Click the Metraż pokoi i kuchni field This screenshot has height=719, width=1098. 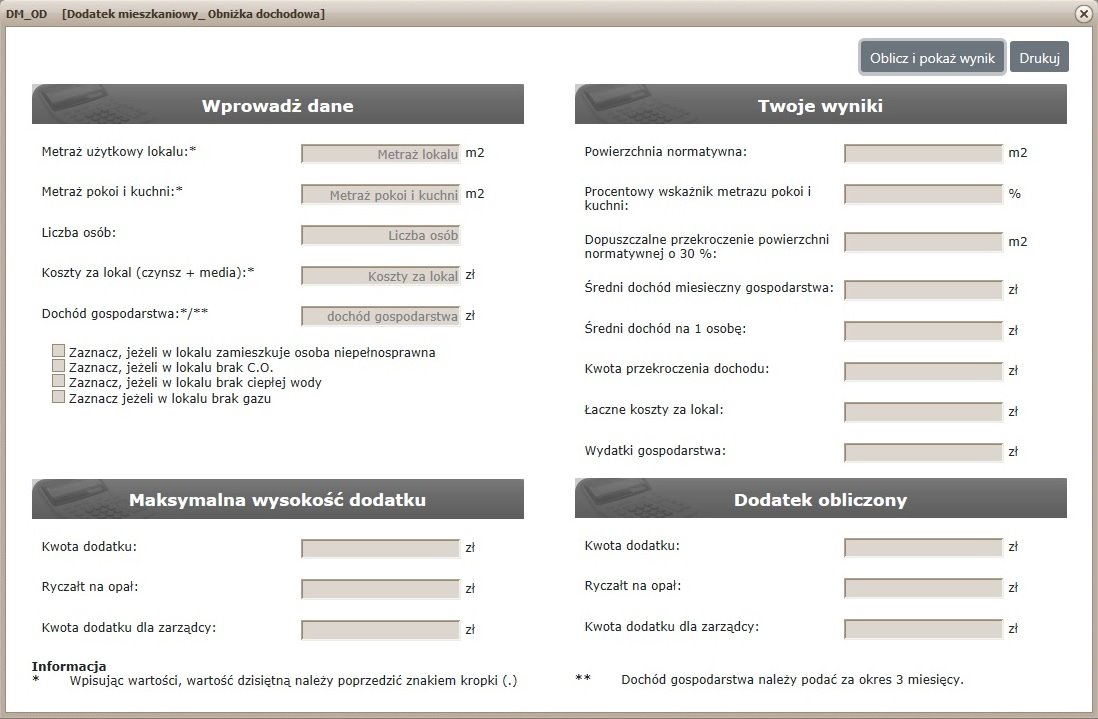[x=380, y=195]
